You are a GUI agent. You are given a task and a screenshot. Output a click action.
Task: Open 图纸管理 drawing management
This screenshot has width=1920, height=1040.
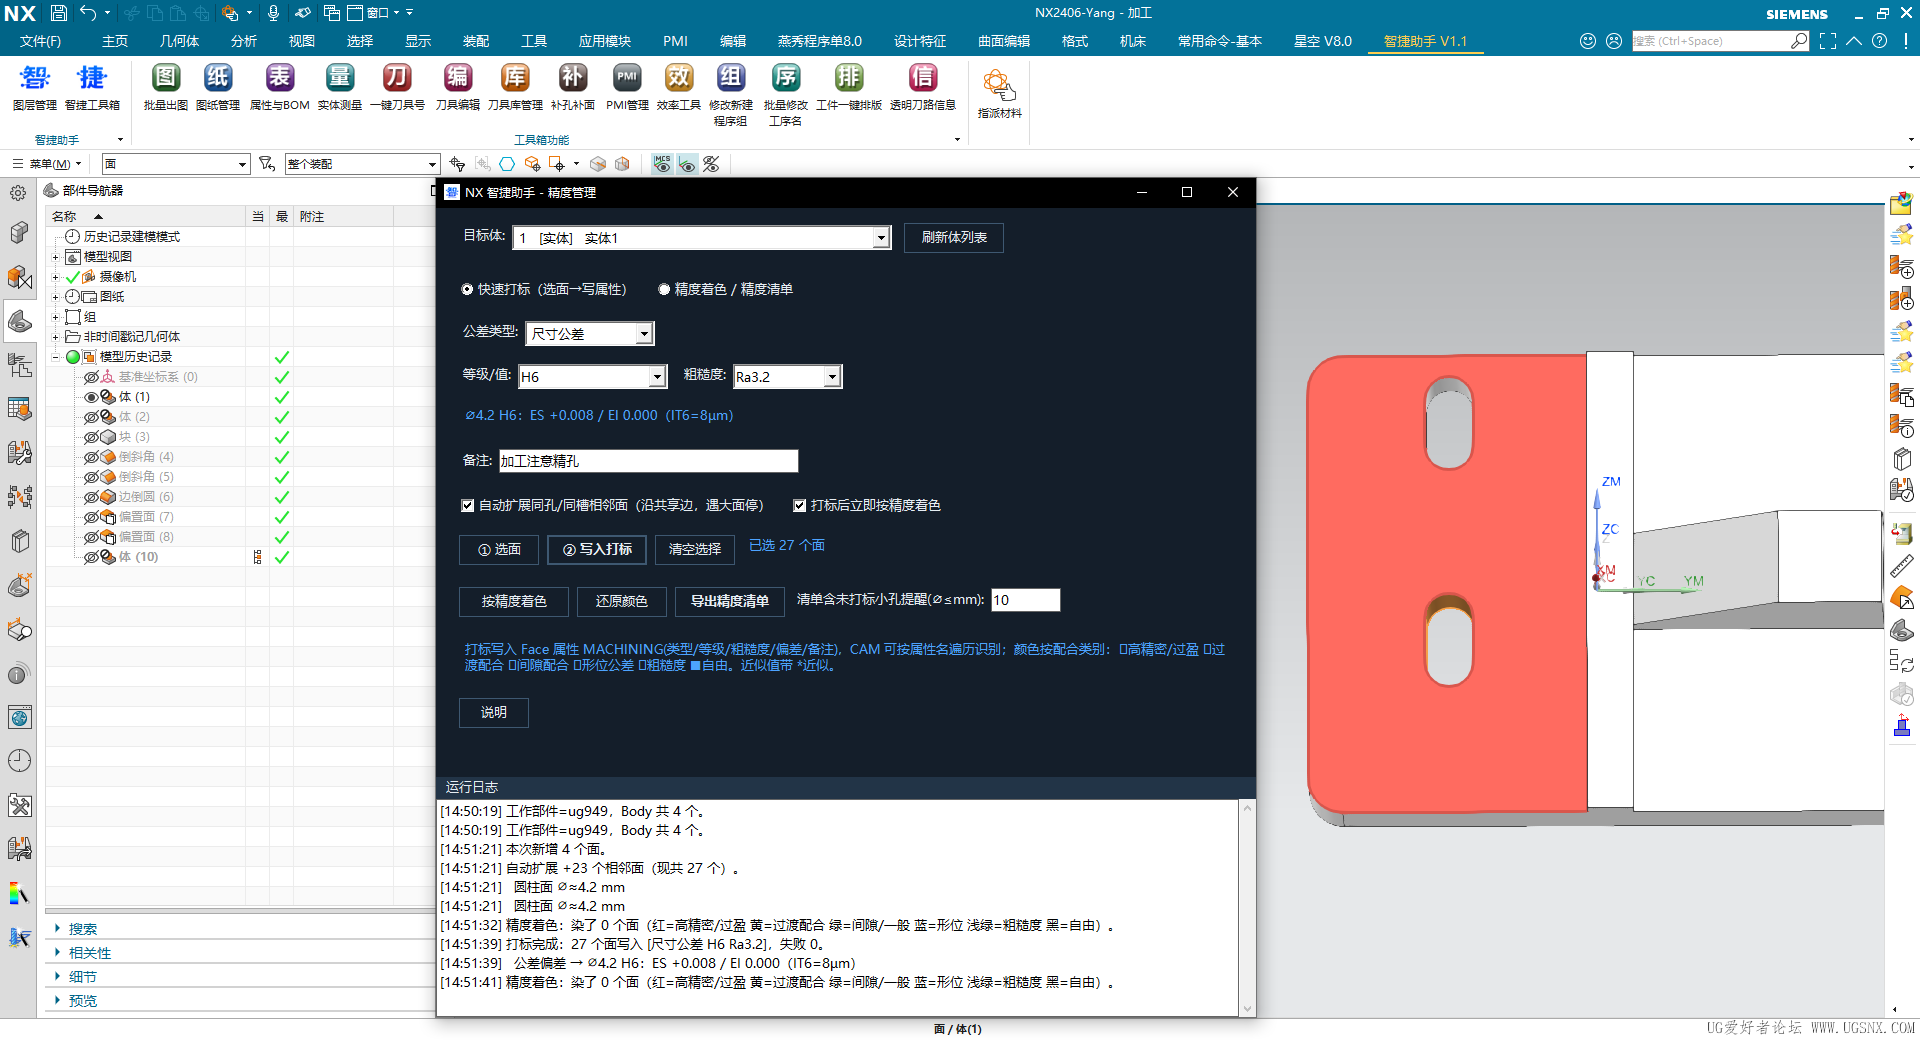(218, 86)
